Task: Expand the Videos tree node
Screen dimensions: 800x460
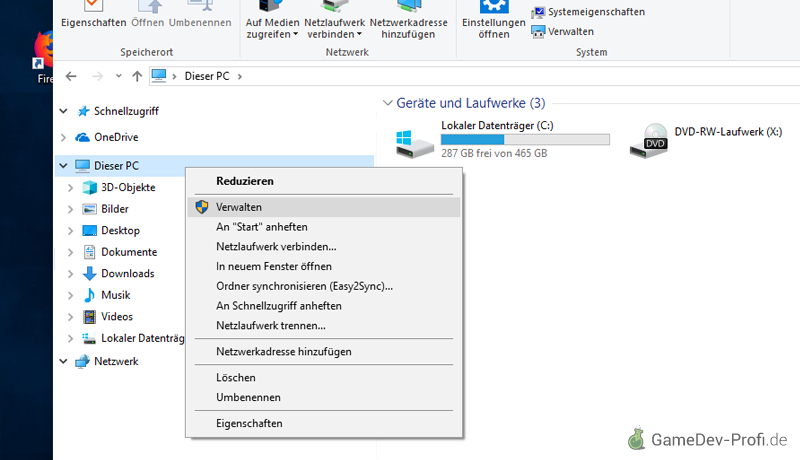Action: 70,317
